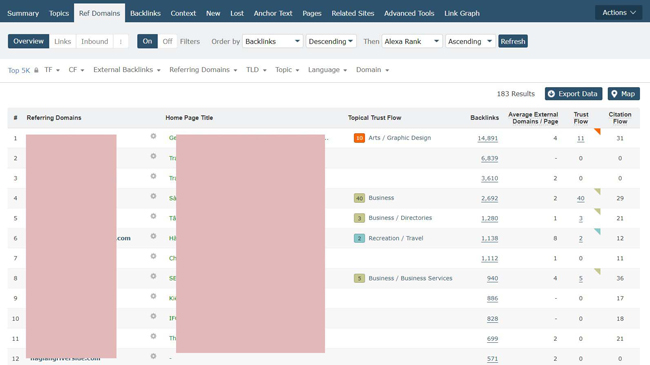Switch to Inbound view

95,41
